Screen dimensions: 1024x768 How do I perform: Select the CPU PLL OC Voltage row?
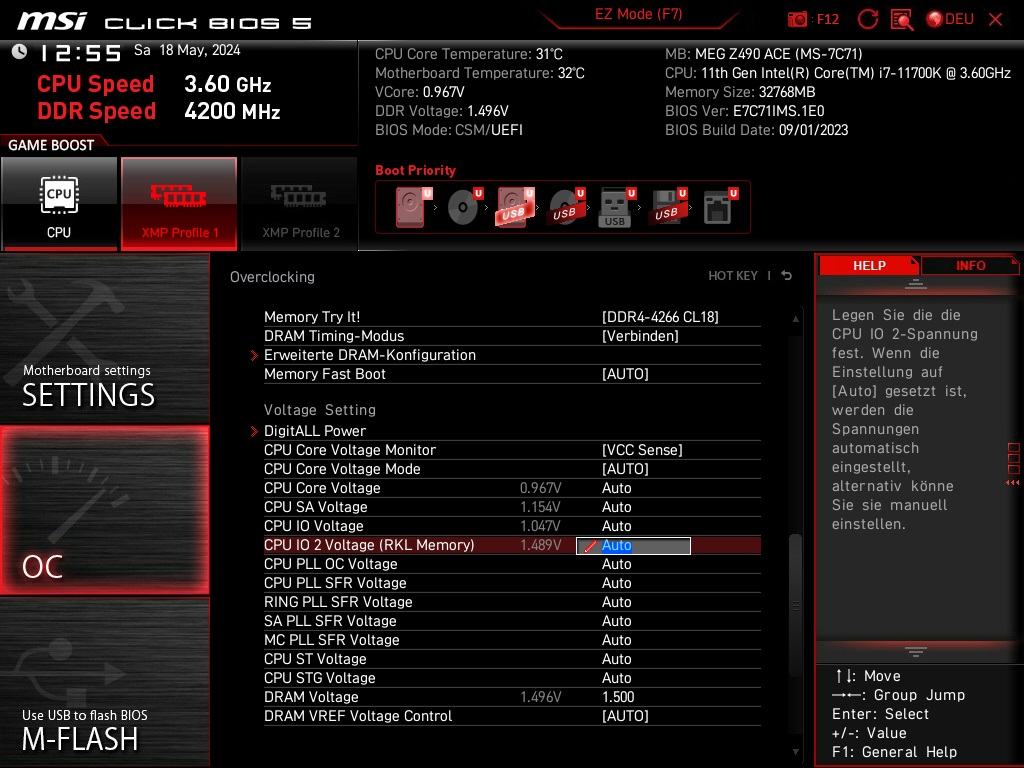pos(512,564)
